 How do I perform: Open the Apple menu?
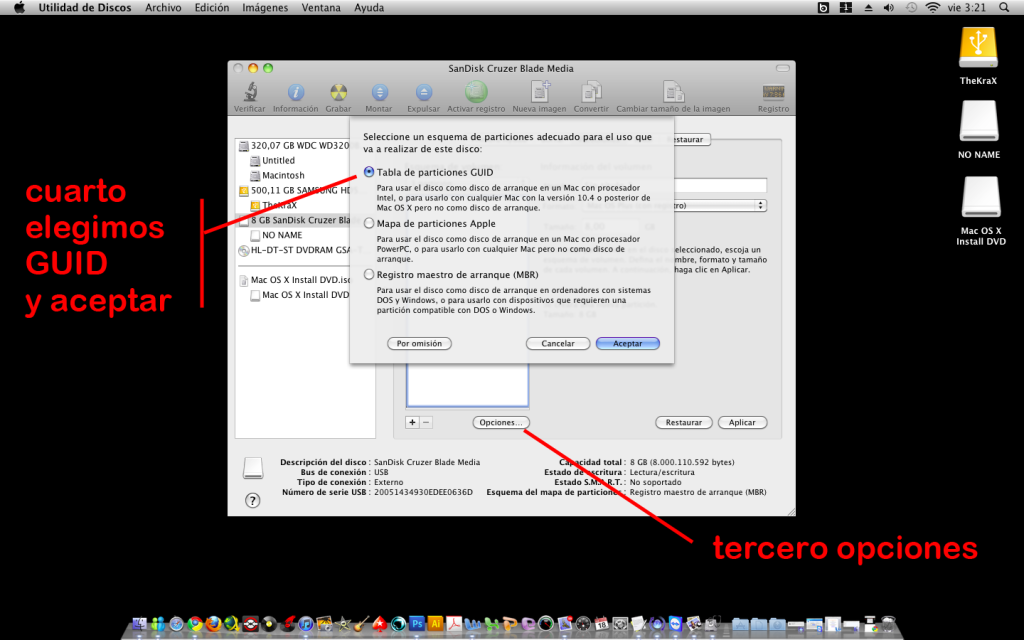click(19, 8)
